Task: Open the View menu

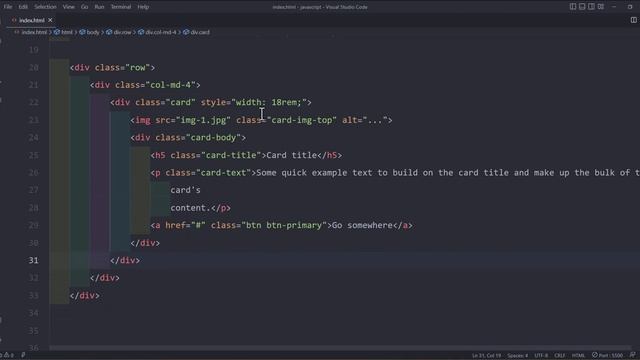Action: pos(69,7)
